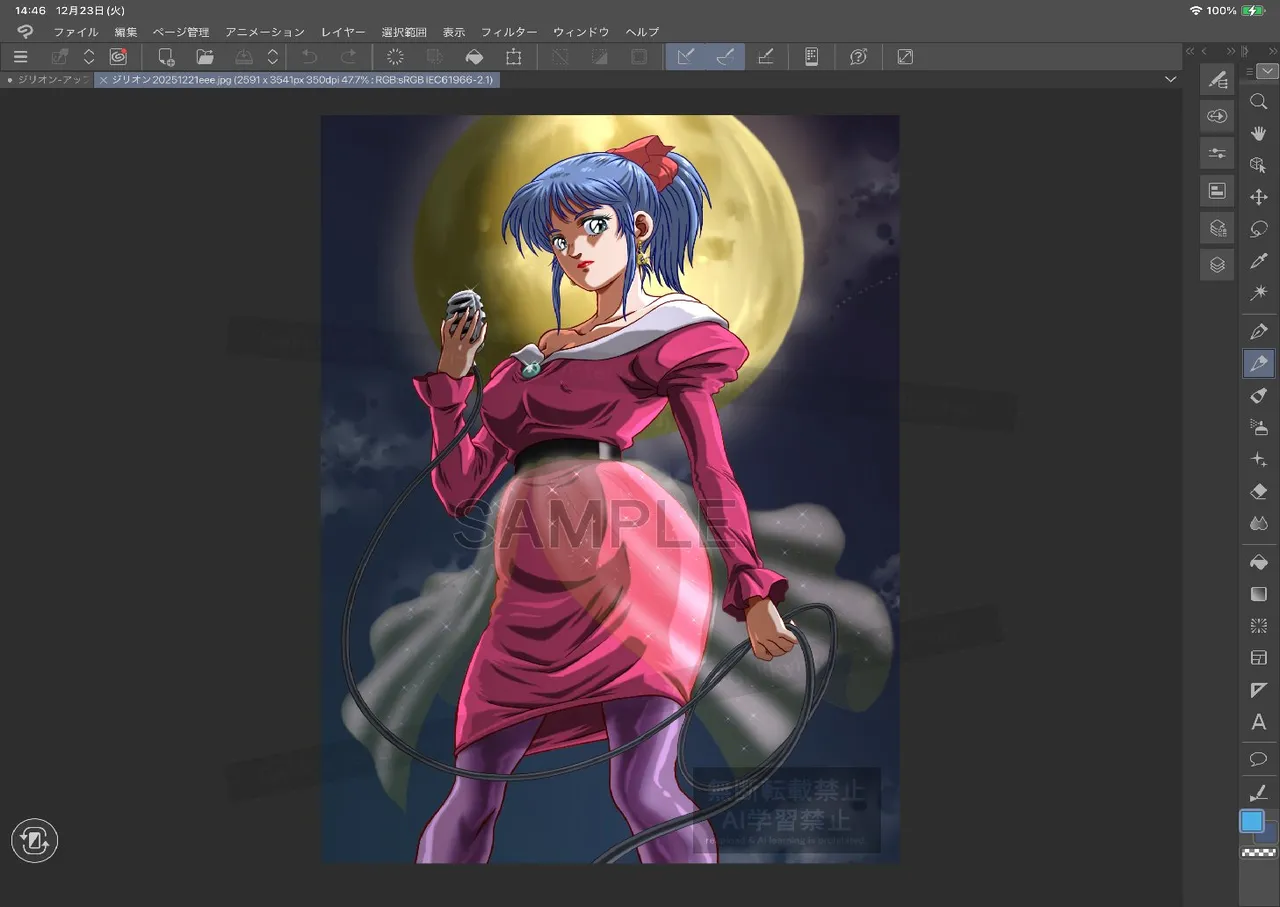Open the hamburger main menu
Viewport: 1280px width, 907px height.
pos(20,57)
